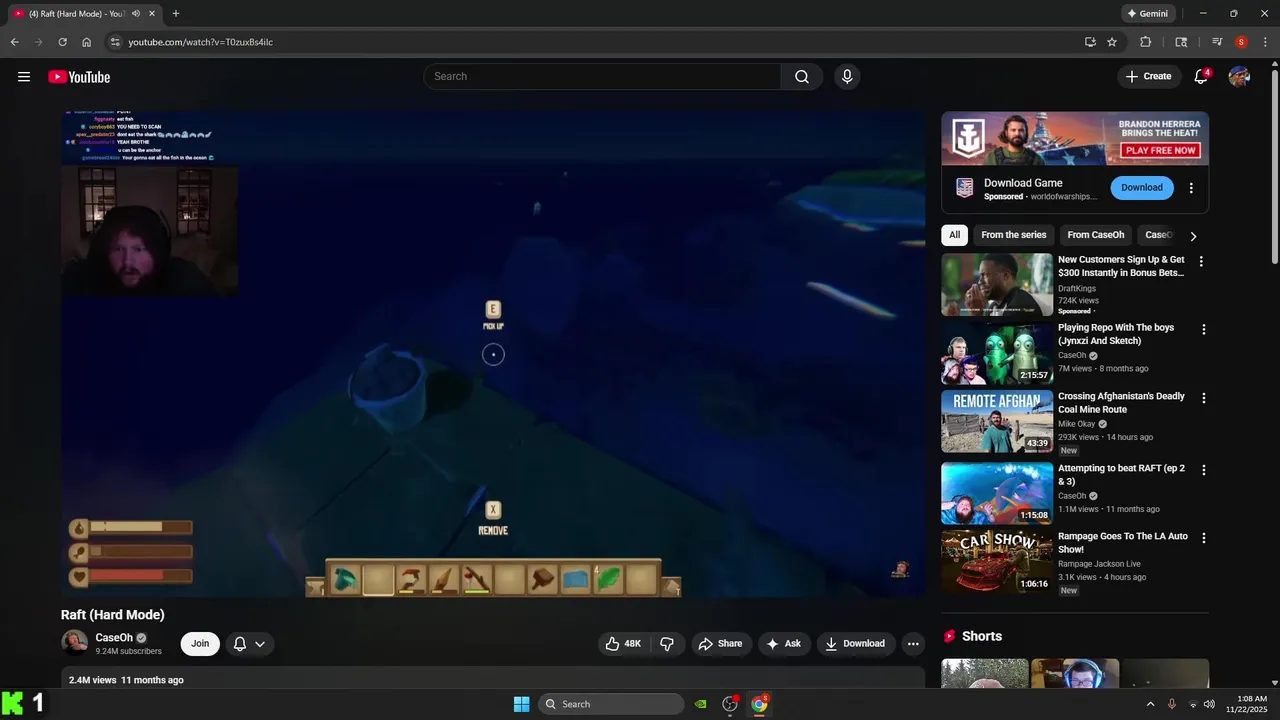Screen dimensions: 1280x720
Task: Open the YouTube guide hamburger menu
Action: coord(24,77)
